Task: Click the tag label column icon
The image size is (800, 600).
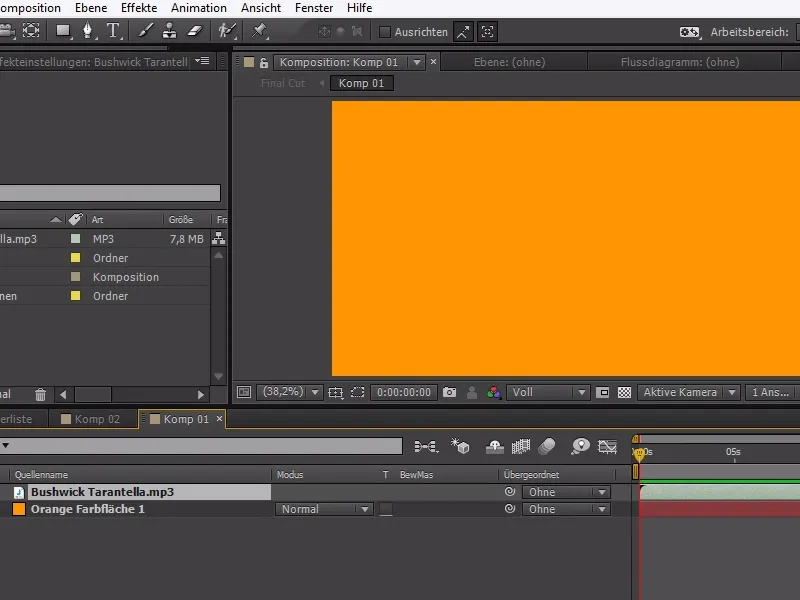Action: (76, 219)
